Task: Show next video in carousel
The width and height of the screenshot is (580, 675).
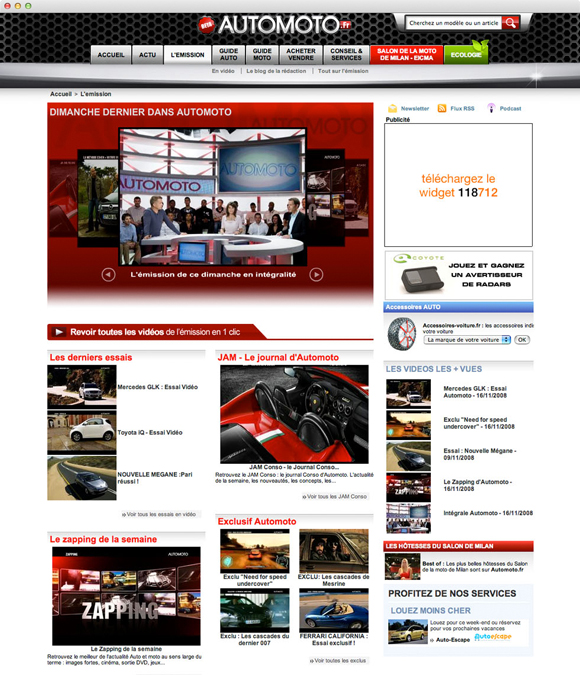Action: [x=316, y=275]
